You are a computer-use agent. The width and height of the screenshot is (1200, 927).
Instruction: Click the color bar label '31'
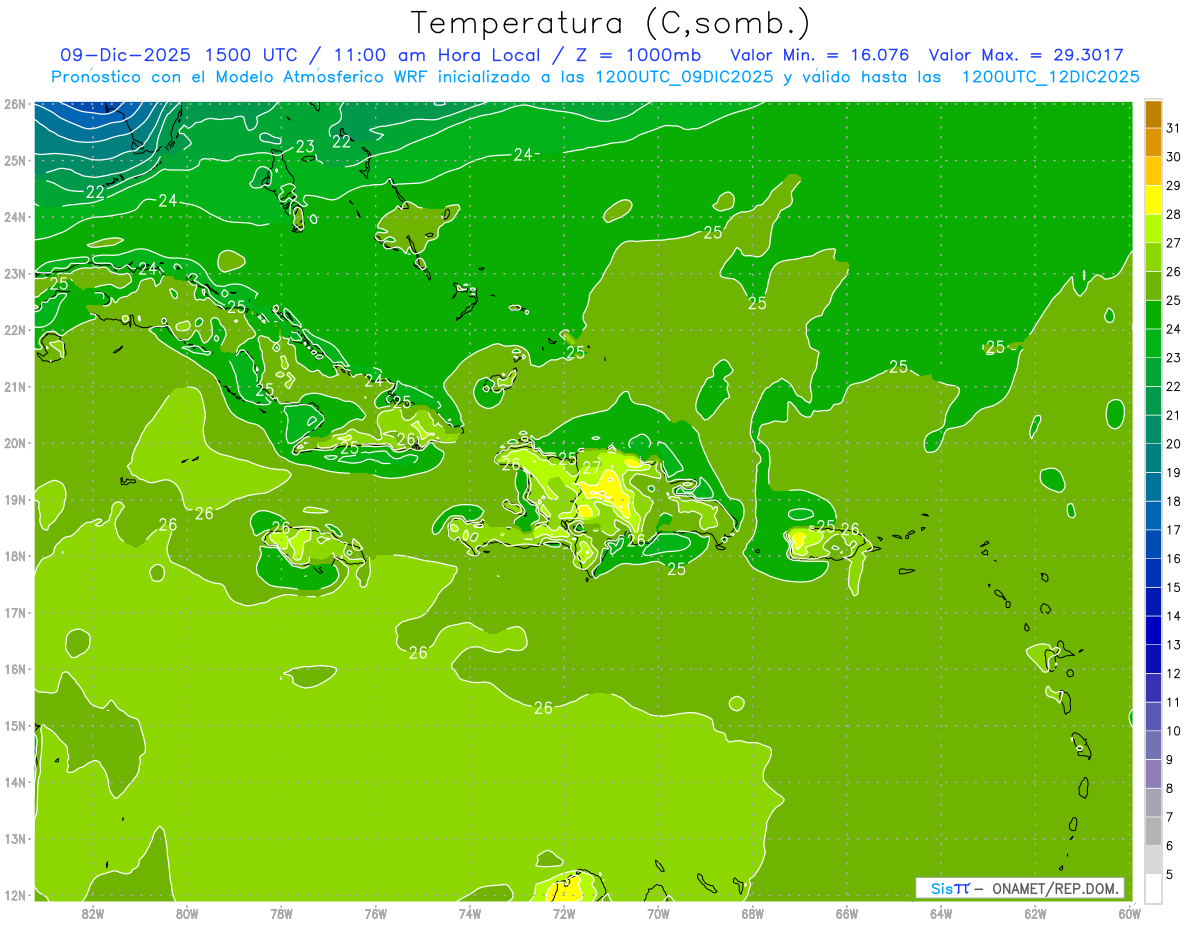coord(1174,128)
